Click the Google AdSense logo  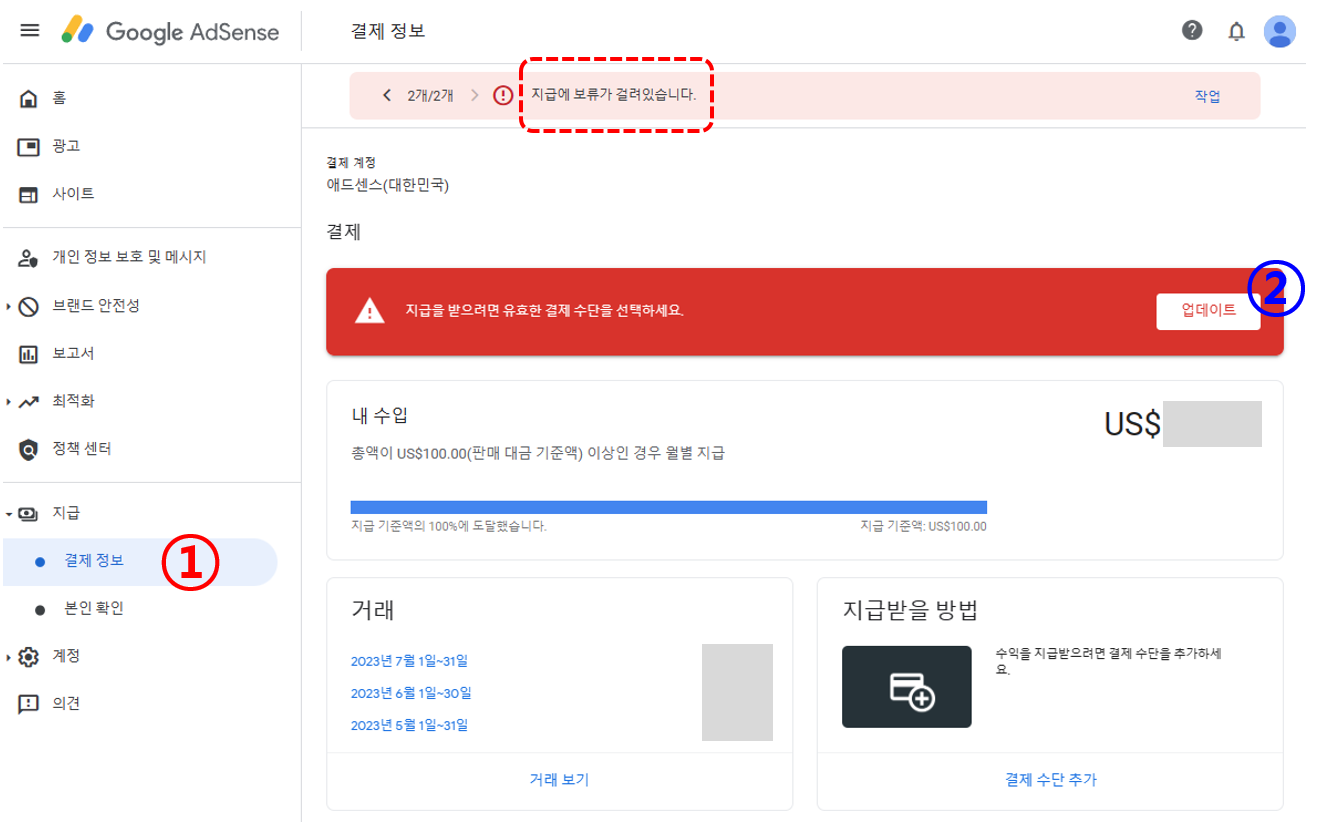tap(170, 31)
